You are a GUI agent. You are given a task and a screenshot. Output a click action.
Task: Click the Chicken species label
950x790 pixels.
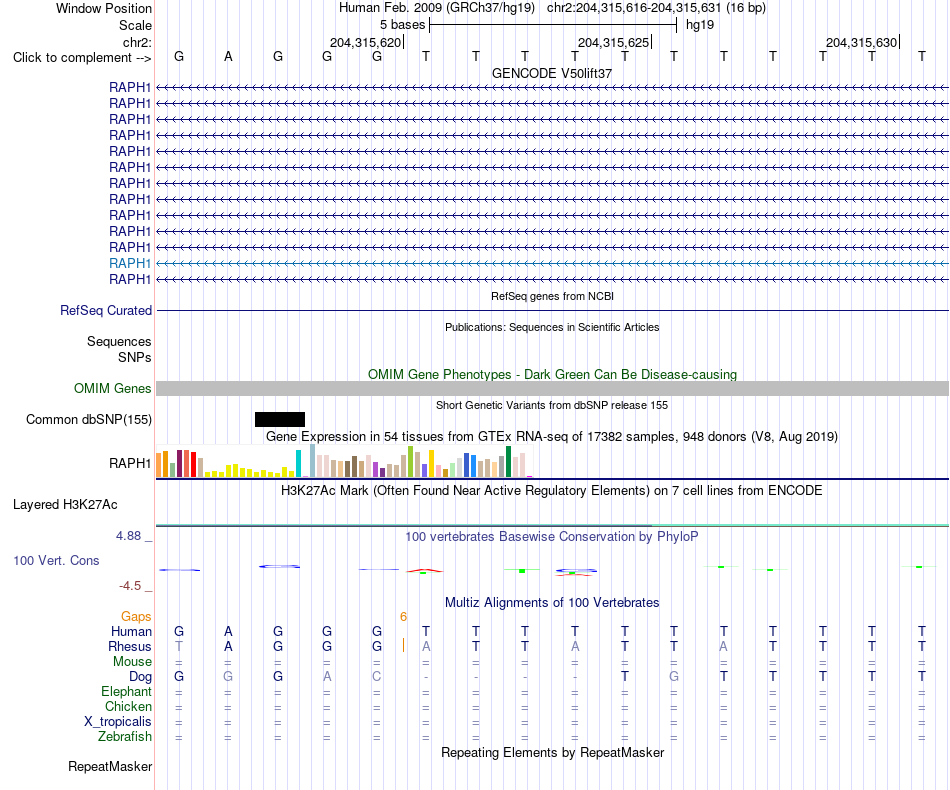click(128, 706)
